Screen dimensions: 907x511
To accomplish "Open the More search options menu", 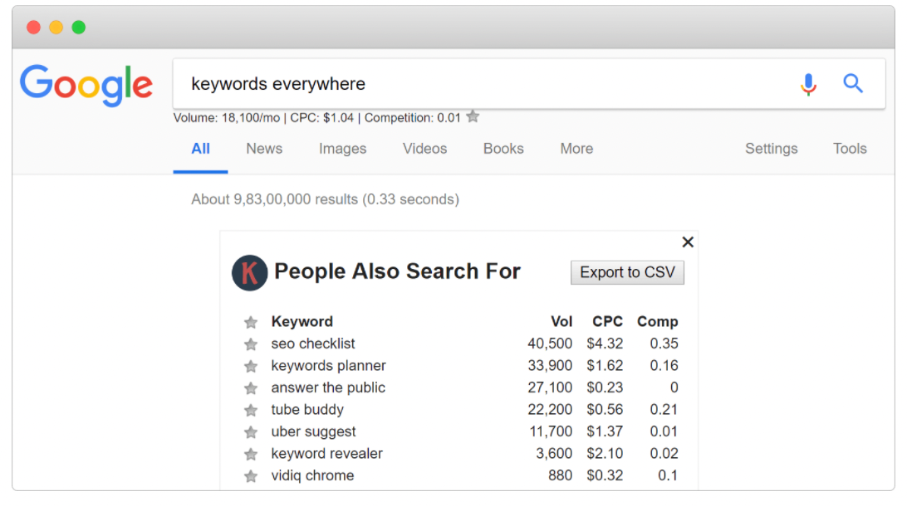I will pyautogui.click(x=576, y=149).
